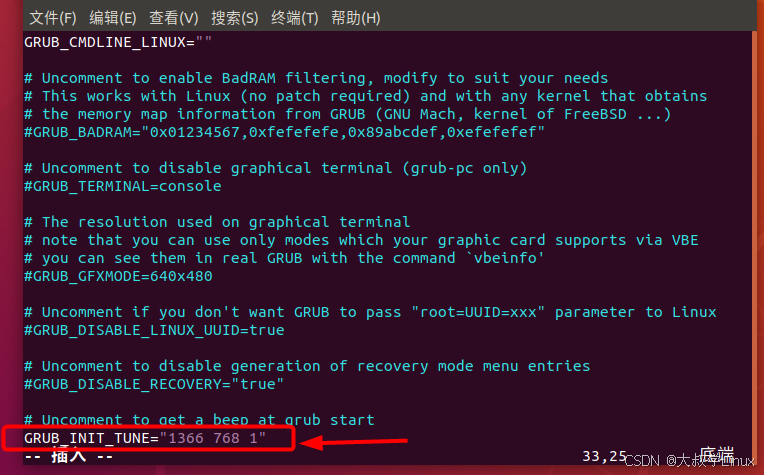764x475 pixels.
Task: Click the #GRUB_DISABLE_LINUX_UUID=true line
Action: pos(154,330)
